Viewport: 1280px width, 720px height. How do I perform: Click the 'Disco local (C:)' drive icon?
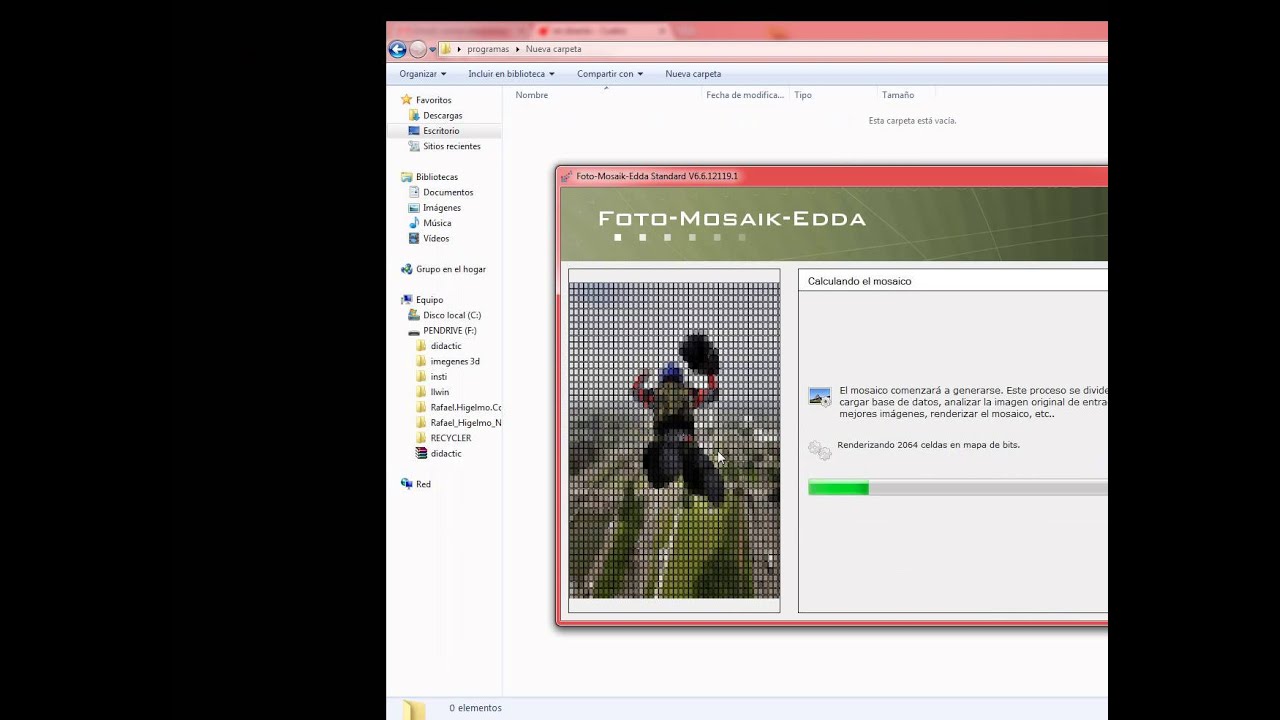pos(414,315)
